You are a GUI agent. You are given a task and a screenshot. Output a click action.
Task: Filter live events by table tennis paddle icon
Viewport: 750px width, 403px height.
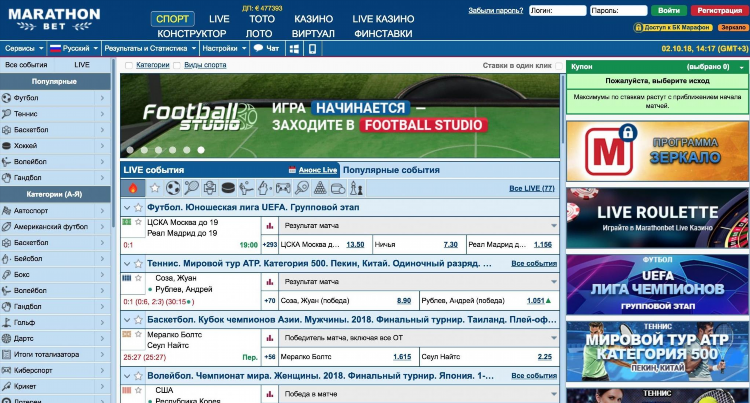click(302, 188)
